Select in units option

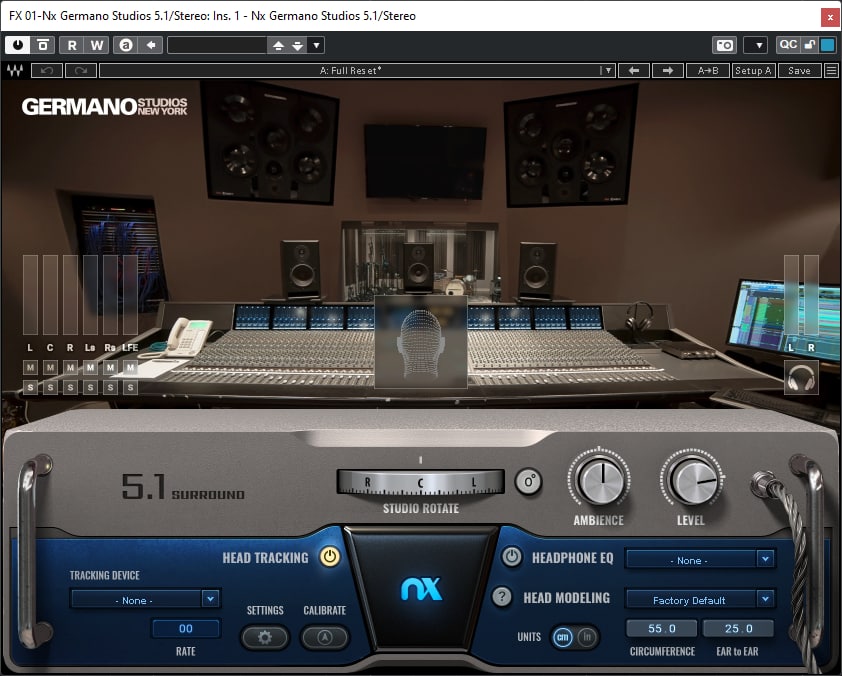tap(586, 637)
